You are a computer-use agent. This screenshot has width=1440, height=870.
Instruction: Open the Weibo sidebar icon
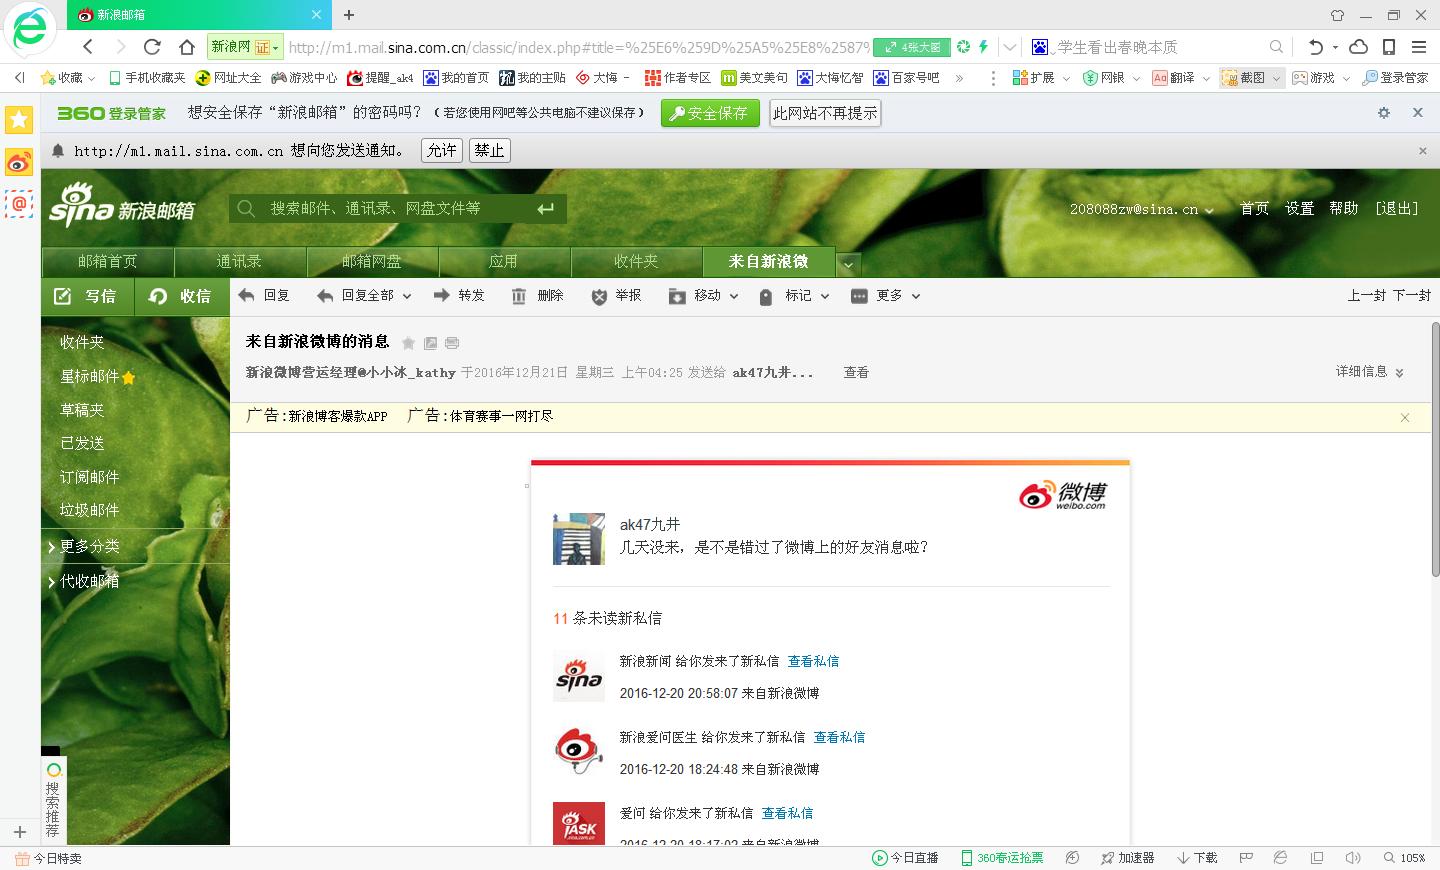point(19,162)
